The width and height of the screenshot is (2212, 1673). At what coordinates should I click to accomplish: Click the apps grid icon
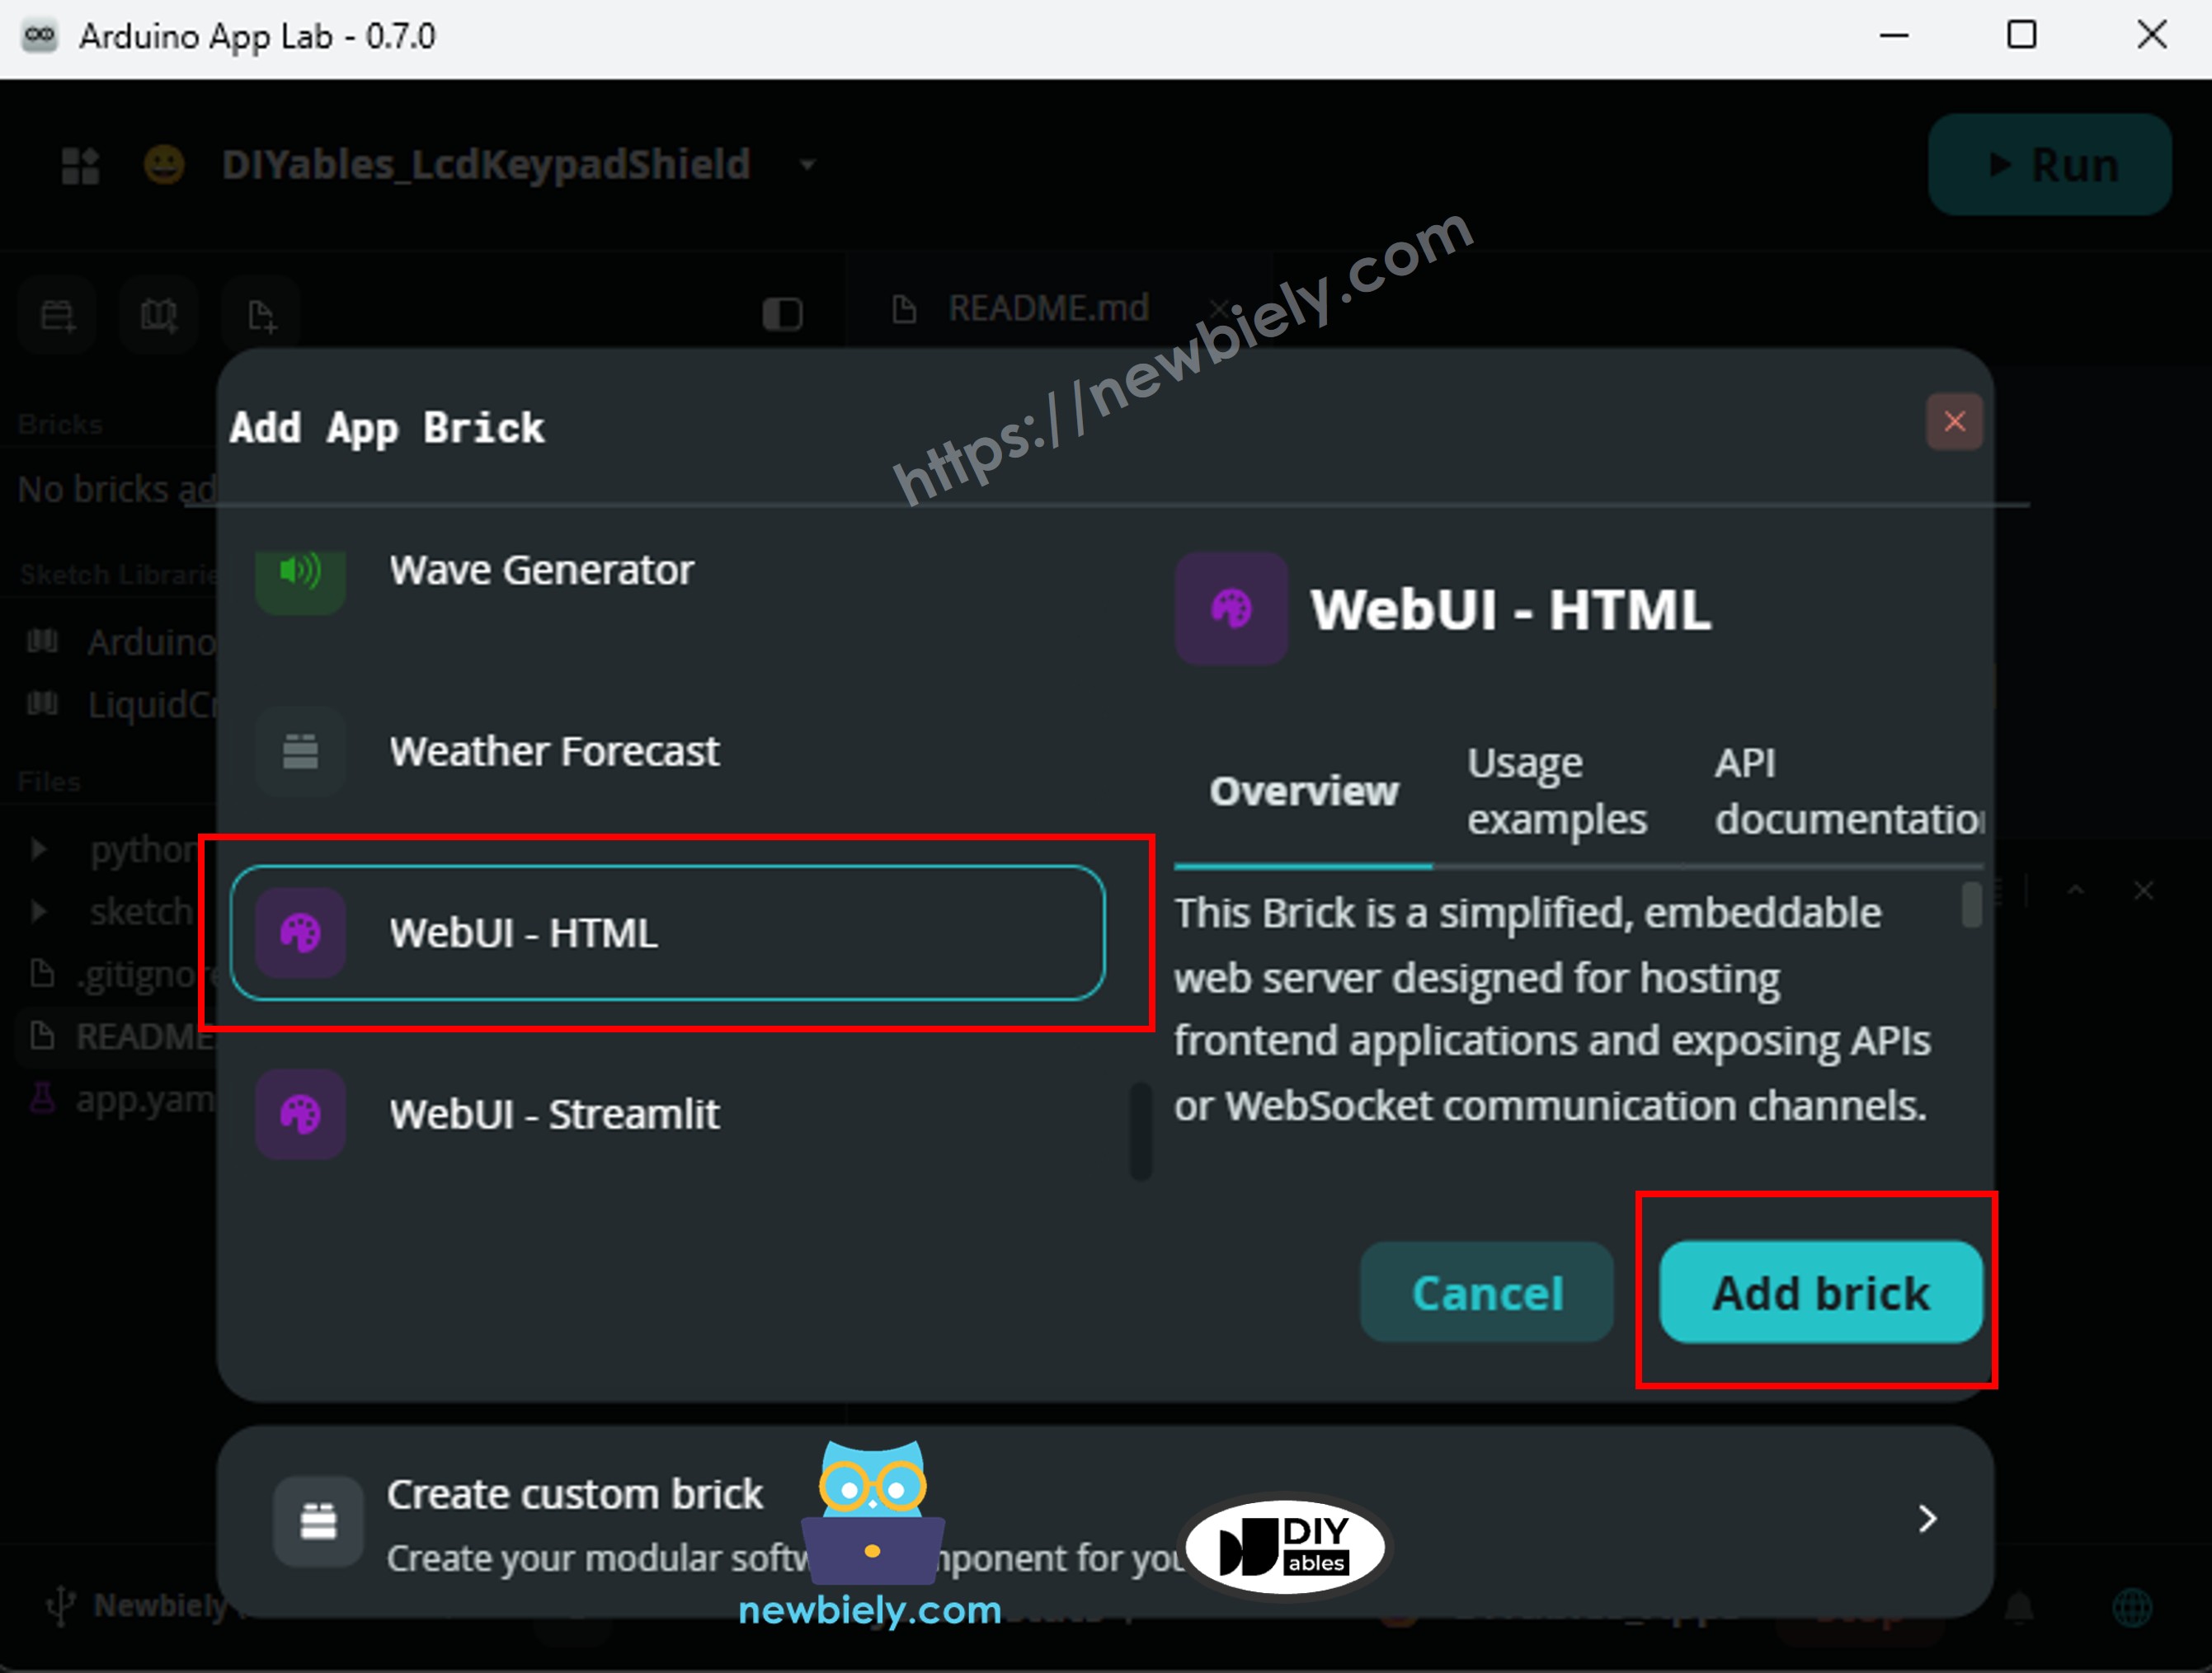point(80,165)
